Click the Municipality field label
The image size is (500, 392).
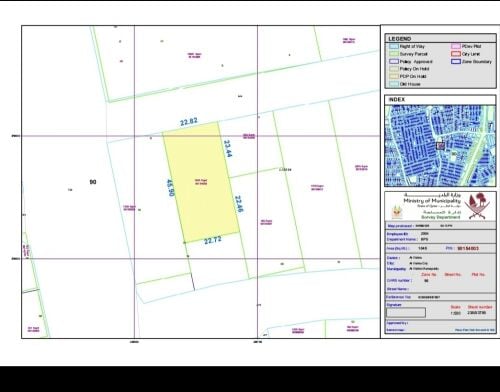click(396, 269)
